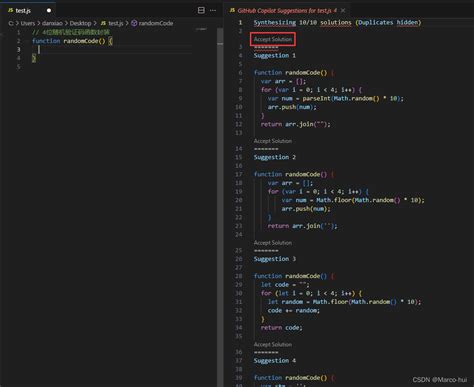Click the JS file icon on the test.js tab

[10, 10]
